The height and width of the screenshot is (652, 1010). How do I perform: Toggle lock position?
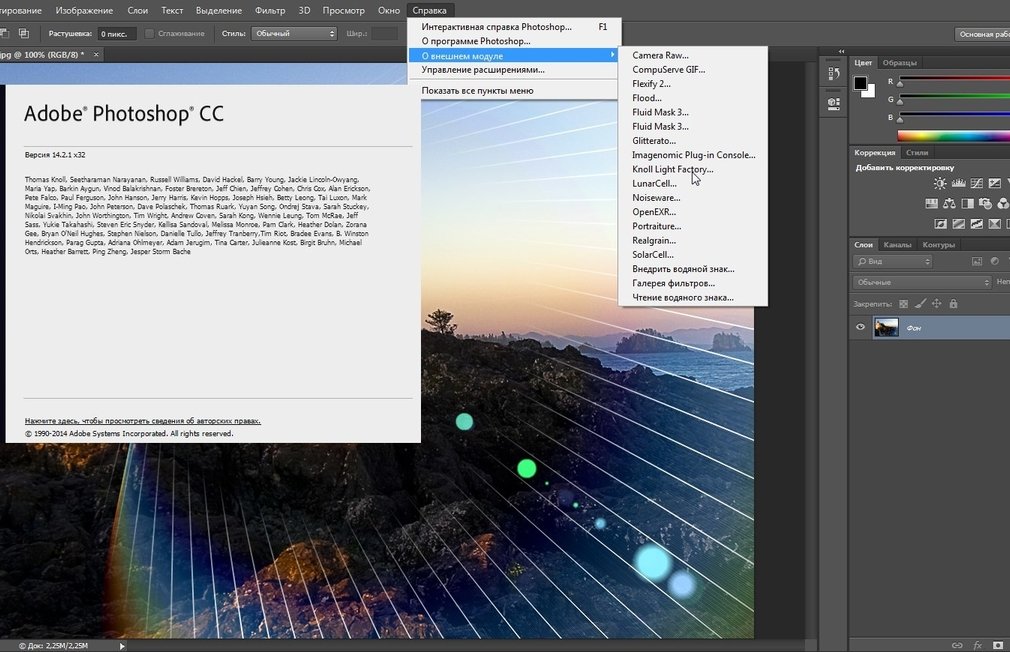(937, 303)
